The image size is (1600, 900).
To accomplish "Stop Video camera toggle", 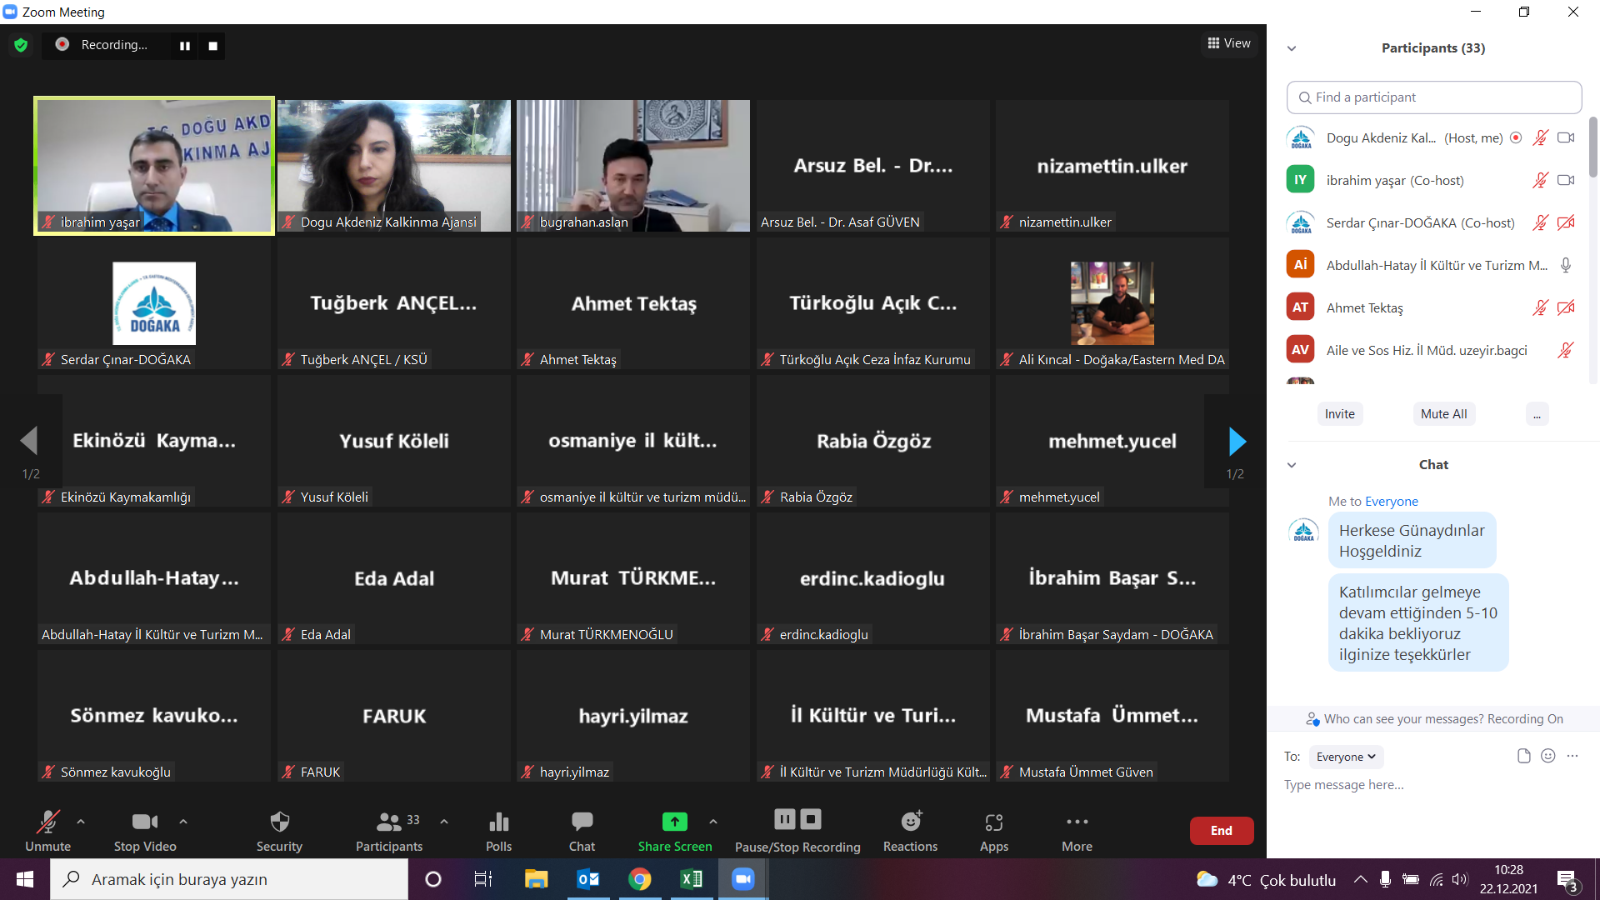I will click(145, 830).
